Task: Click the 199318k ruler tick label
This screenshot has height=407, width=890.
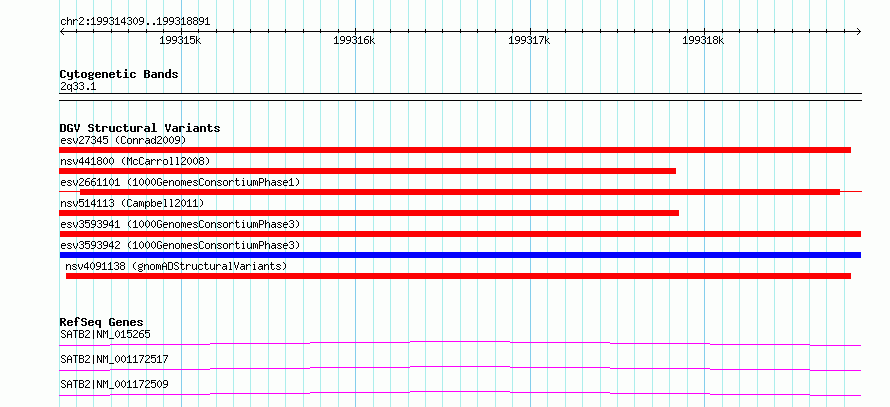Action: tap(703, 41)
